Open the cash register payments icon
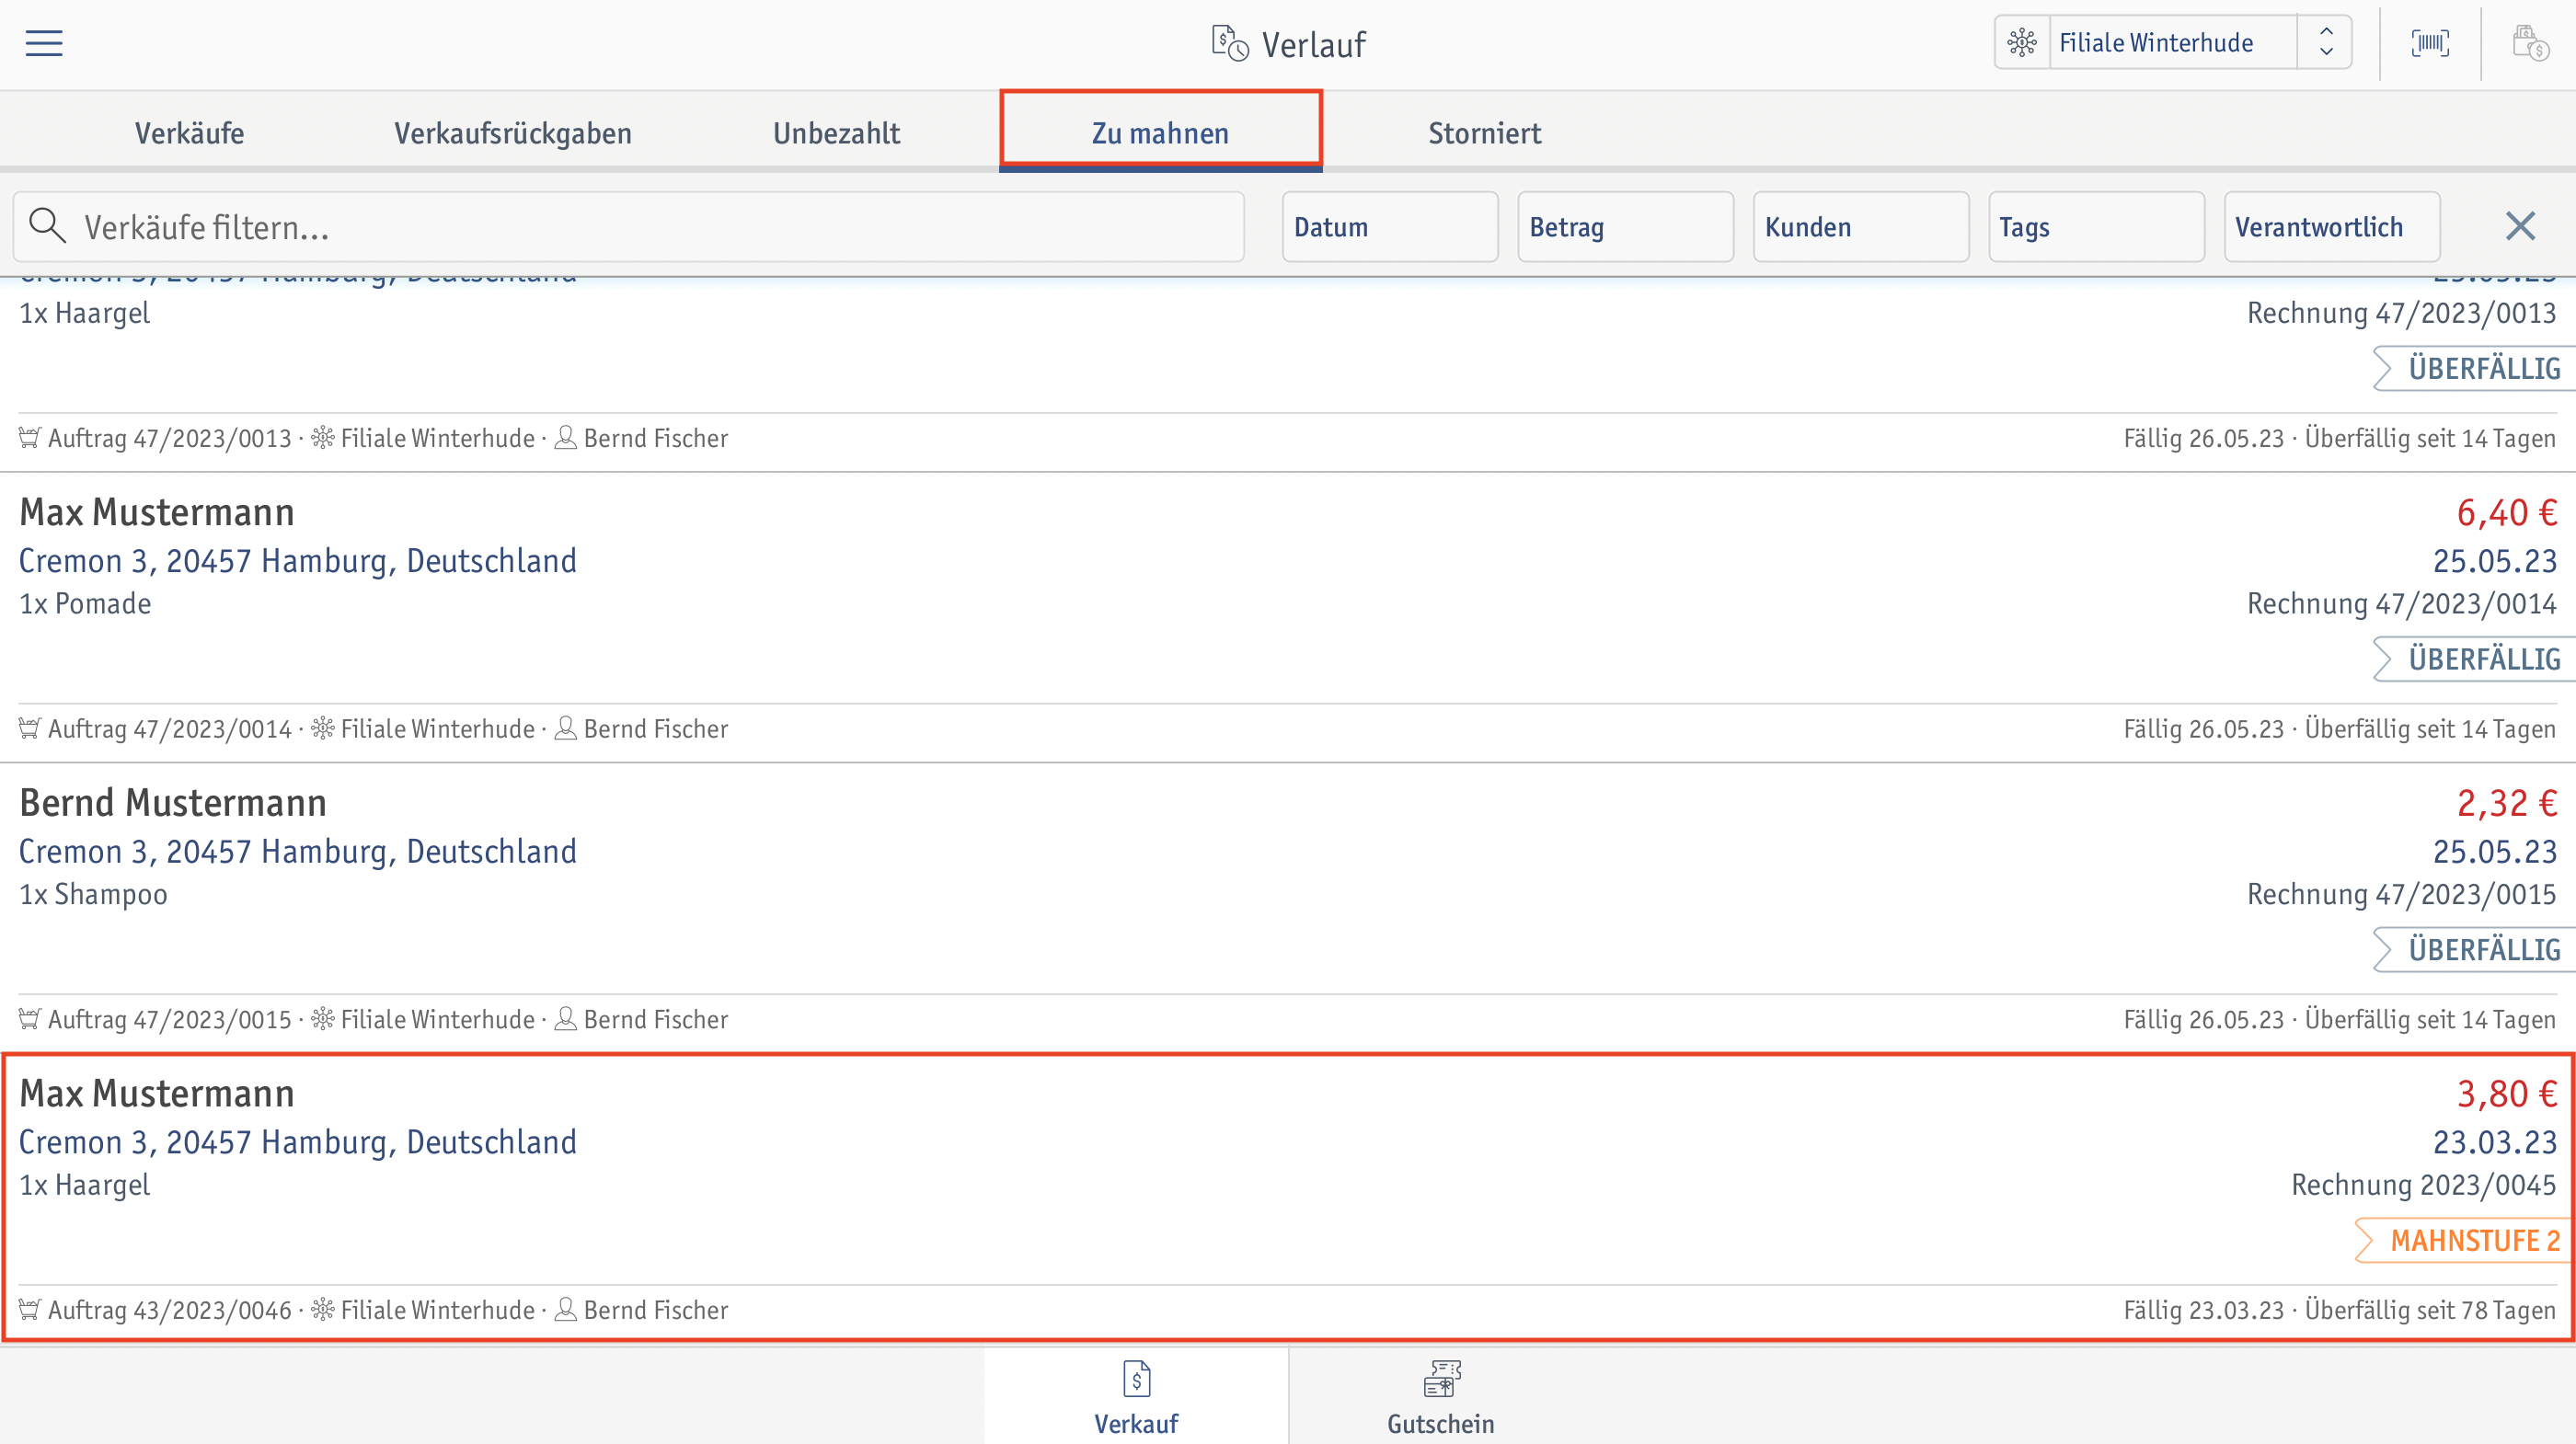Viewport: 2576px width, 1444px height. point(2530,43)
